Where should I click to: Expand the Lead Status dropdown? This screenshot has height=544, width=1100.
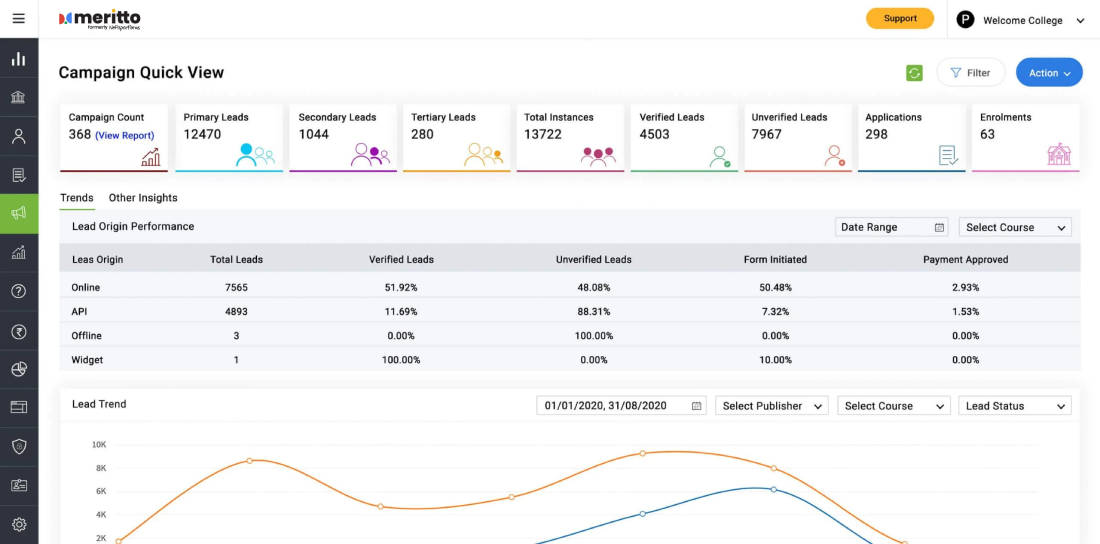click(1015, 406)
